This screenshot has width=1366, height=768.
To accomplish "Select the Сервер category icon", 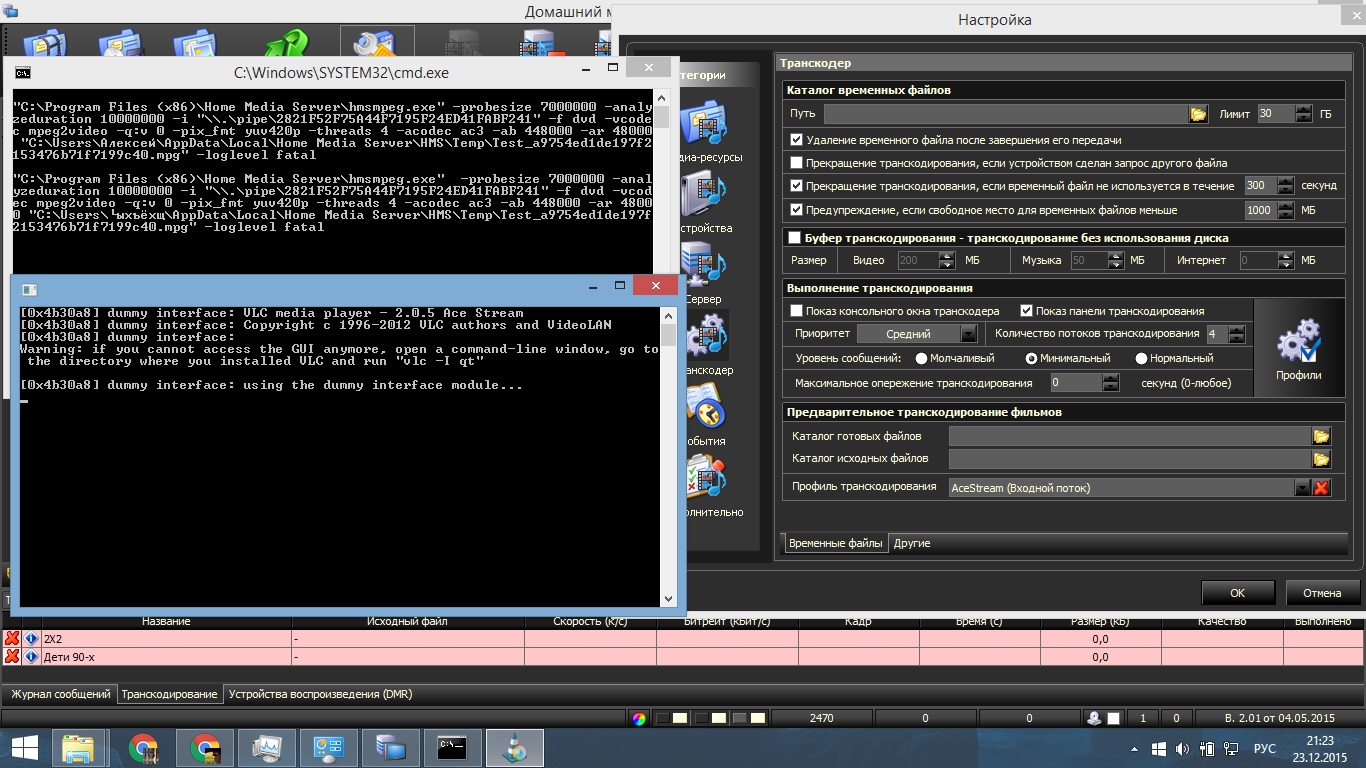I will tap(706, 266).
